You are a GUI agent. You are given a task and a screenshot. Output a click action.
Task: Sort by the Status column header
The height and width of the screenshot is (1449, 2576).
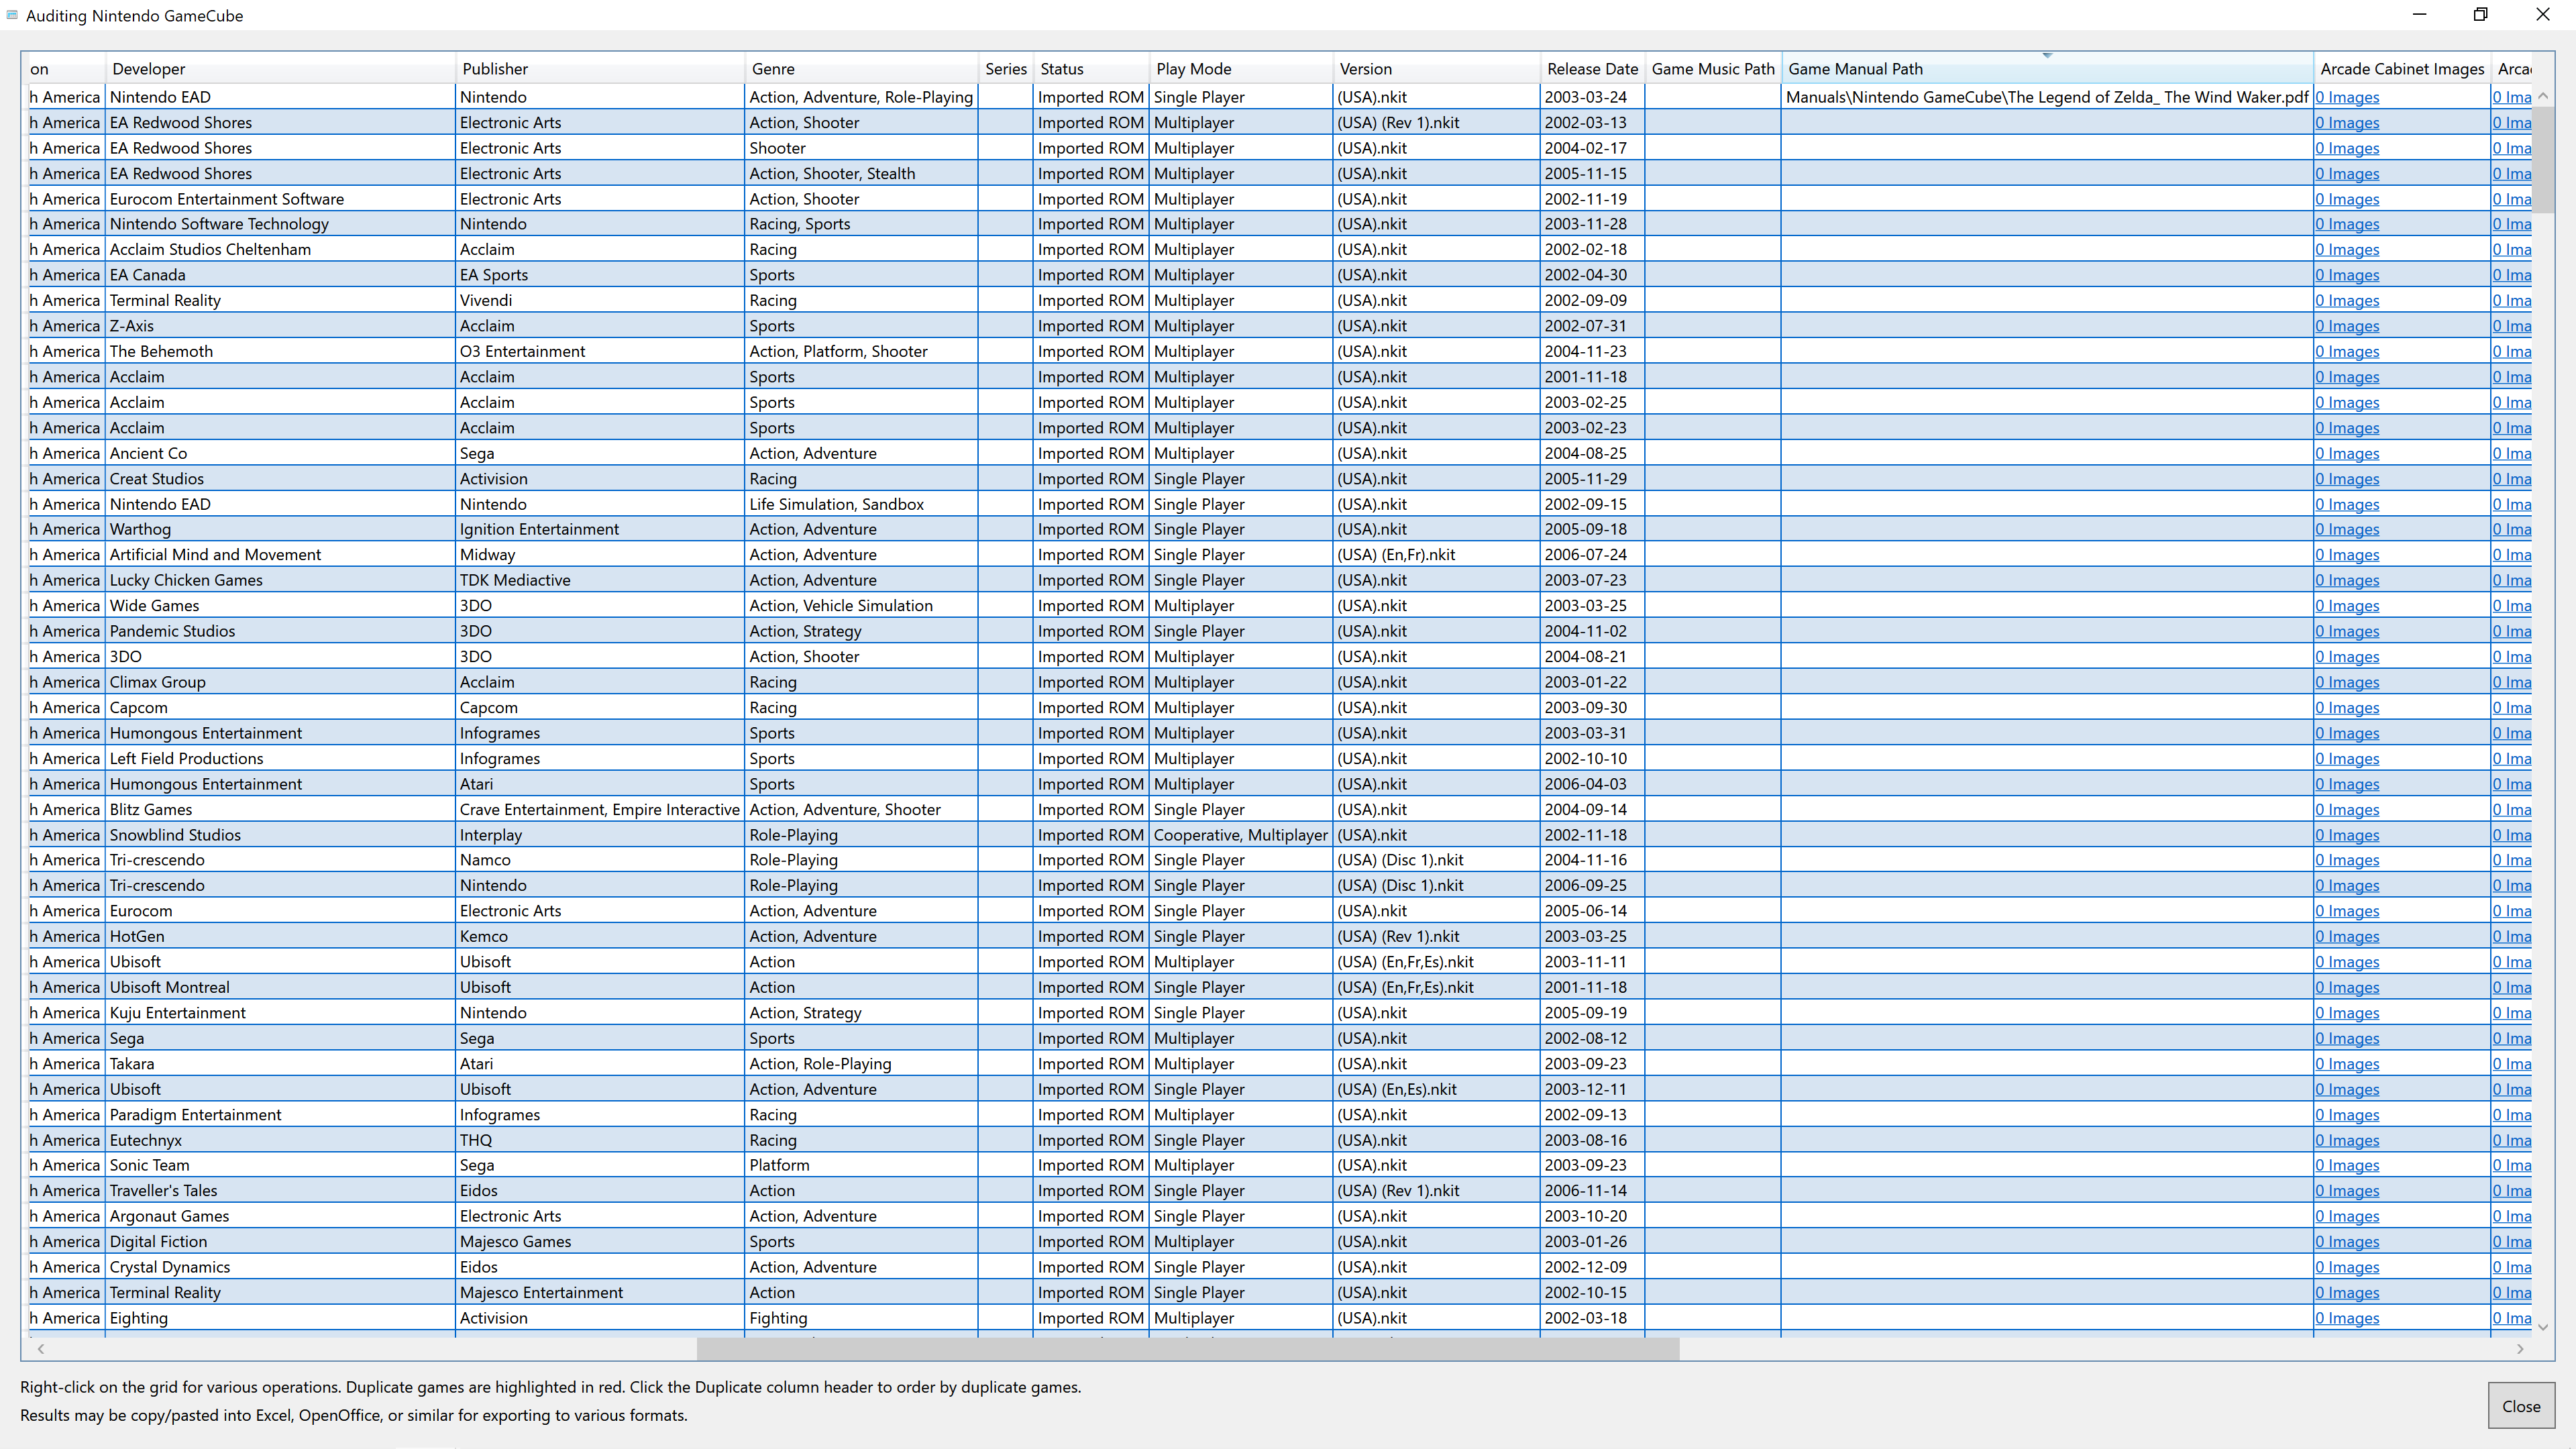[x=1091, y=69]
